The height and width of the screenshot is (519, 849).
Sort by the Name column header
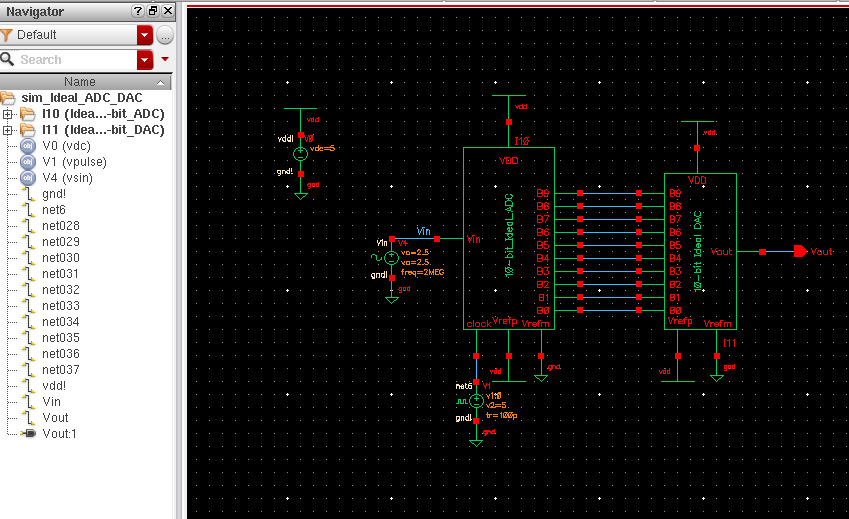(80, 82)
